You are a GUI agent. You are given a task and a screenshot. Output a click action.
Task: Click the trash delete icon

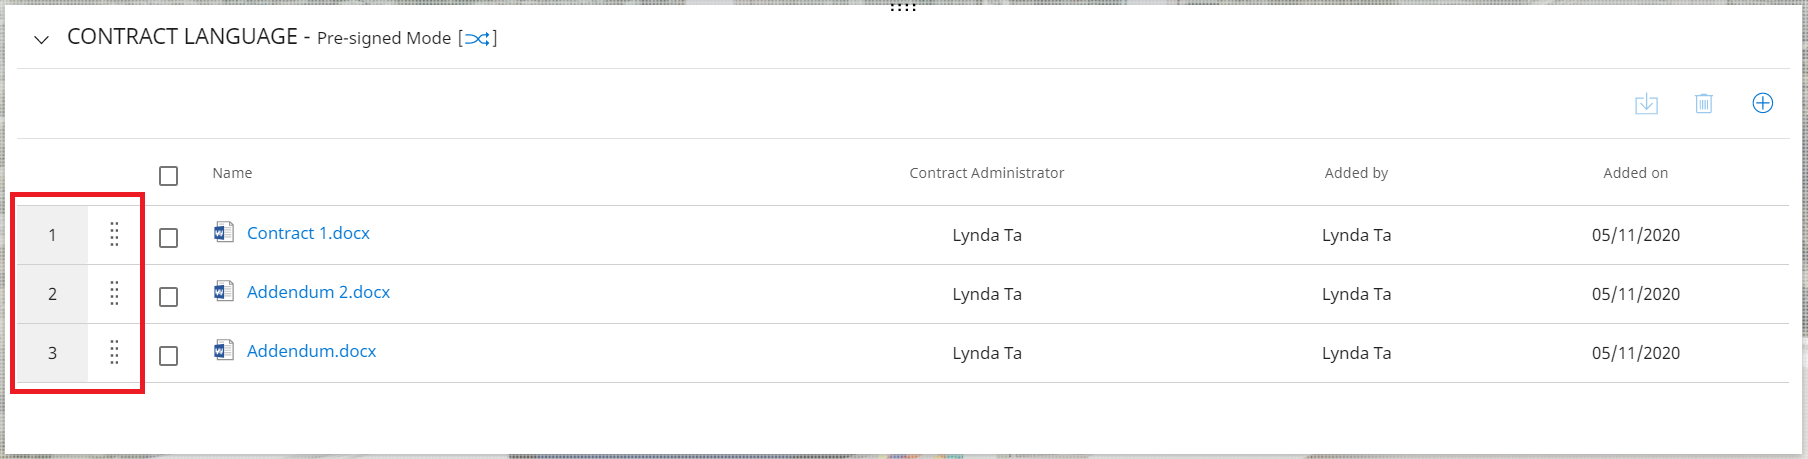pyautogui.click(x=1704, y=104)
